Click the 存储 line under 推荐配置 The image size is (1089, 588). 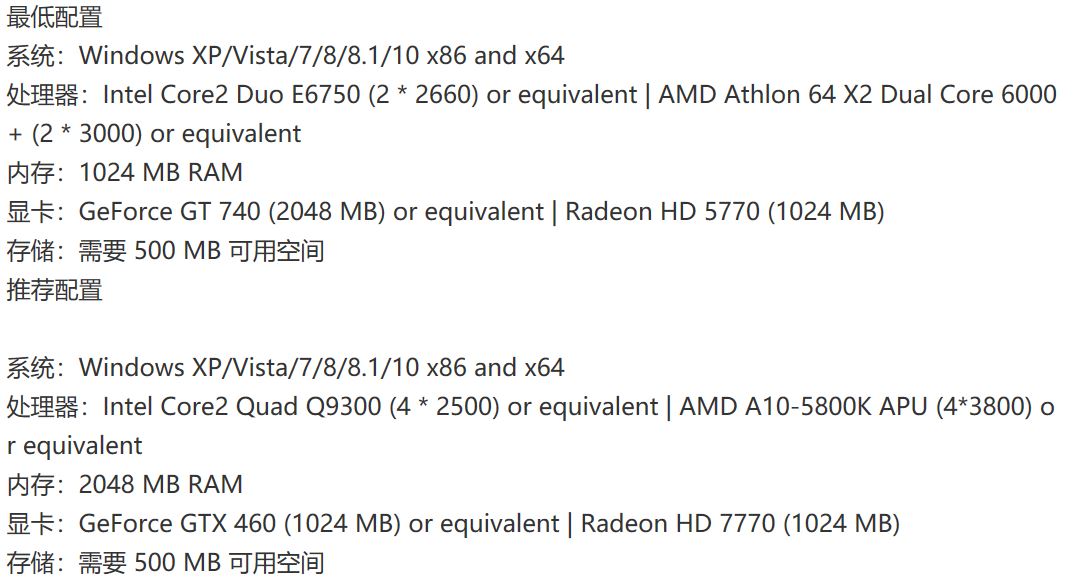click(165, 563)
